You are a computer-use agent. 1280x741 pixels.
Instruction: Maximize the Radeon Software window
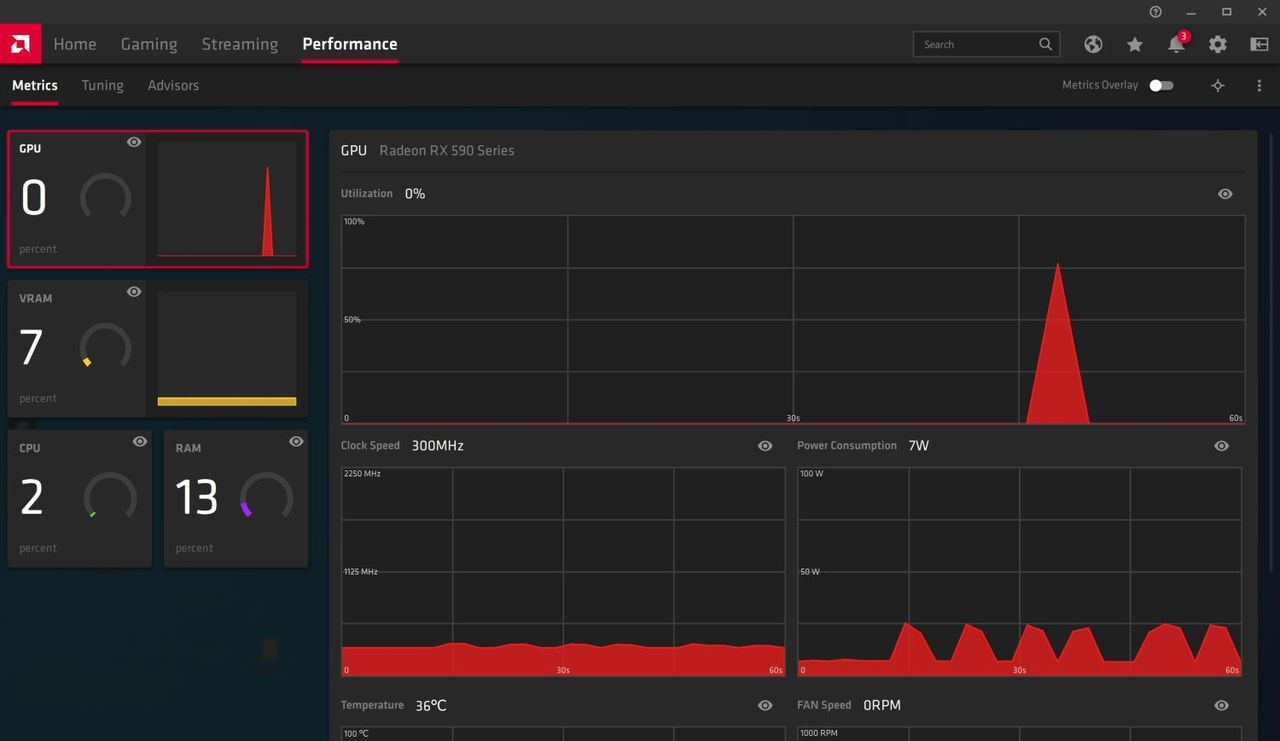[x=1227, y=12]
